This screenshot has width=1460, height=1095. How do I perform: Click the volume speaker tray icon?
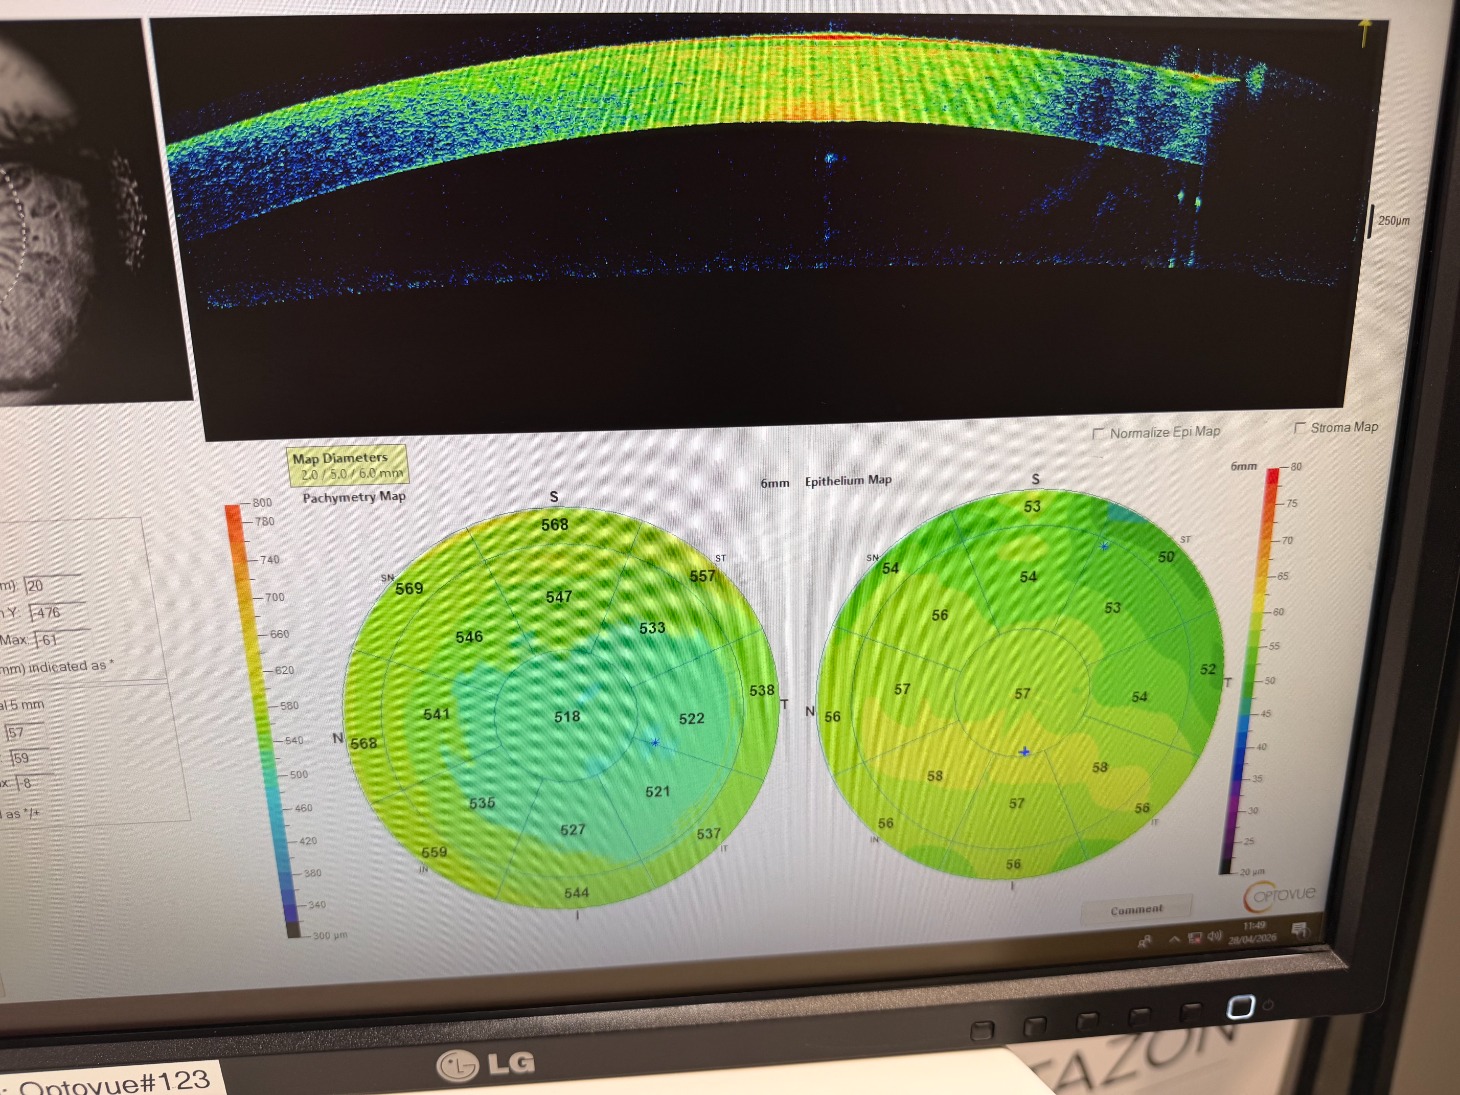(x=1215, y=937)
